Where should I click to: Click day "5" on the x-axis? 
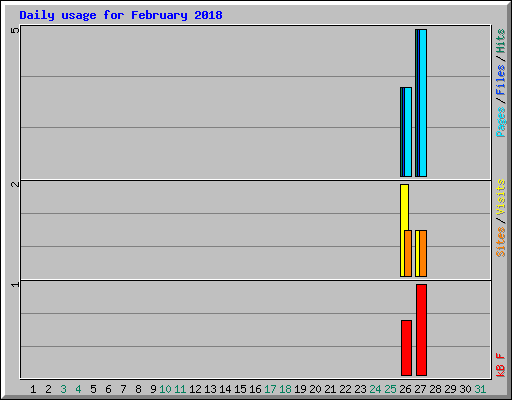(x=93, y=389)
